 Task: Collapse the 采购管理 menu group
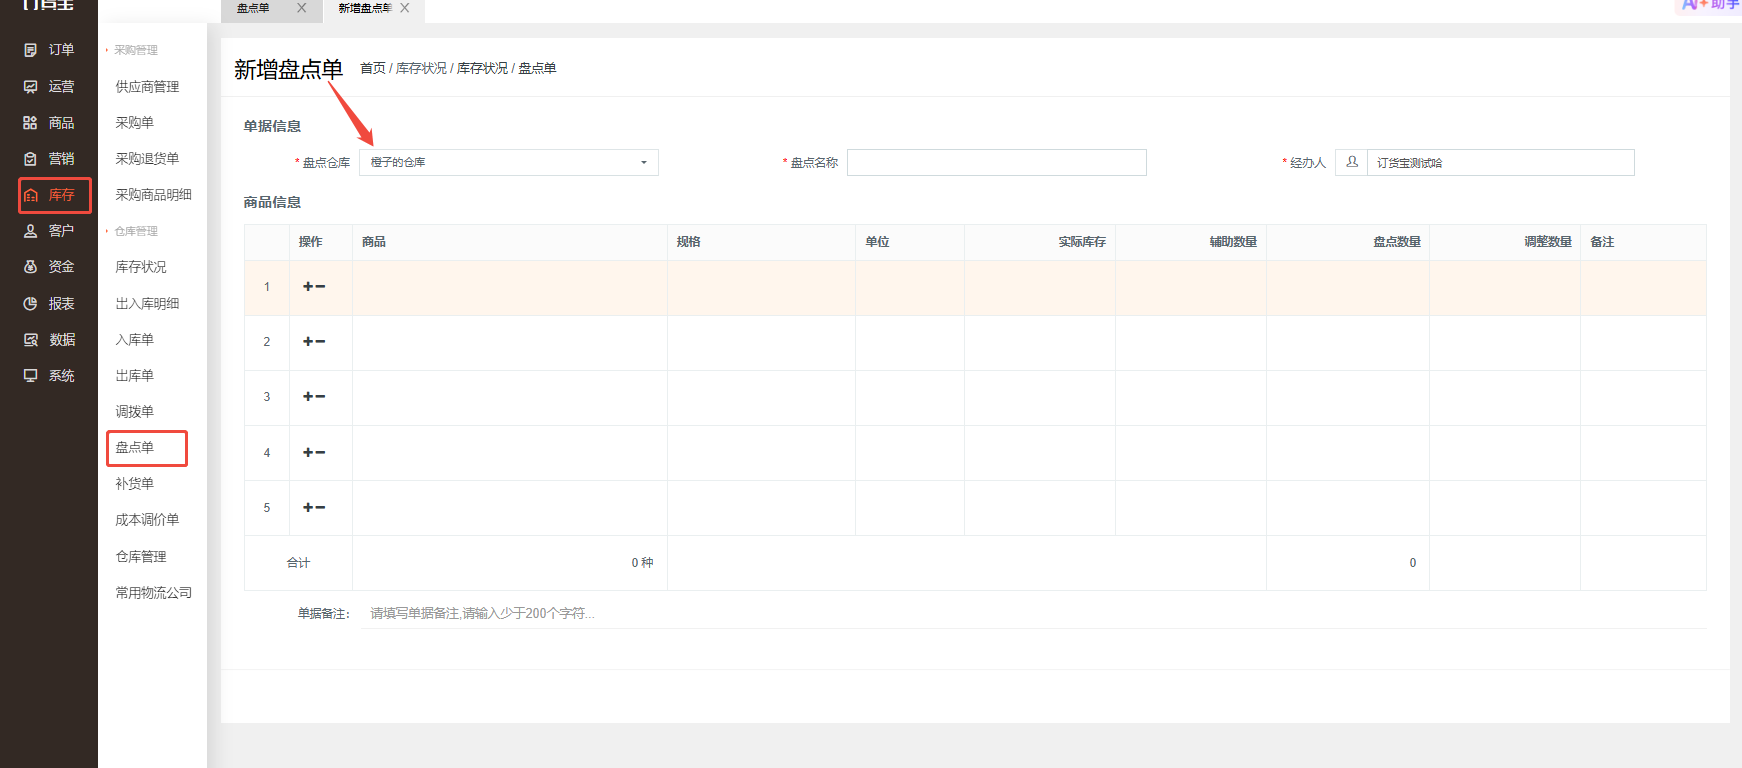131,50
